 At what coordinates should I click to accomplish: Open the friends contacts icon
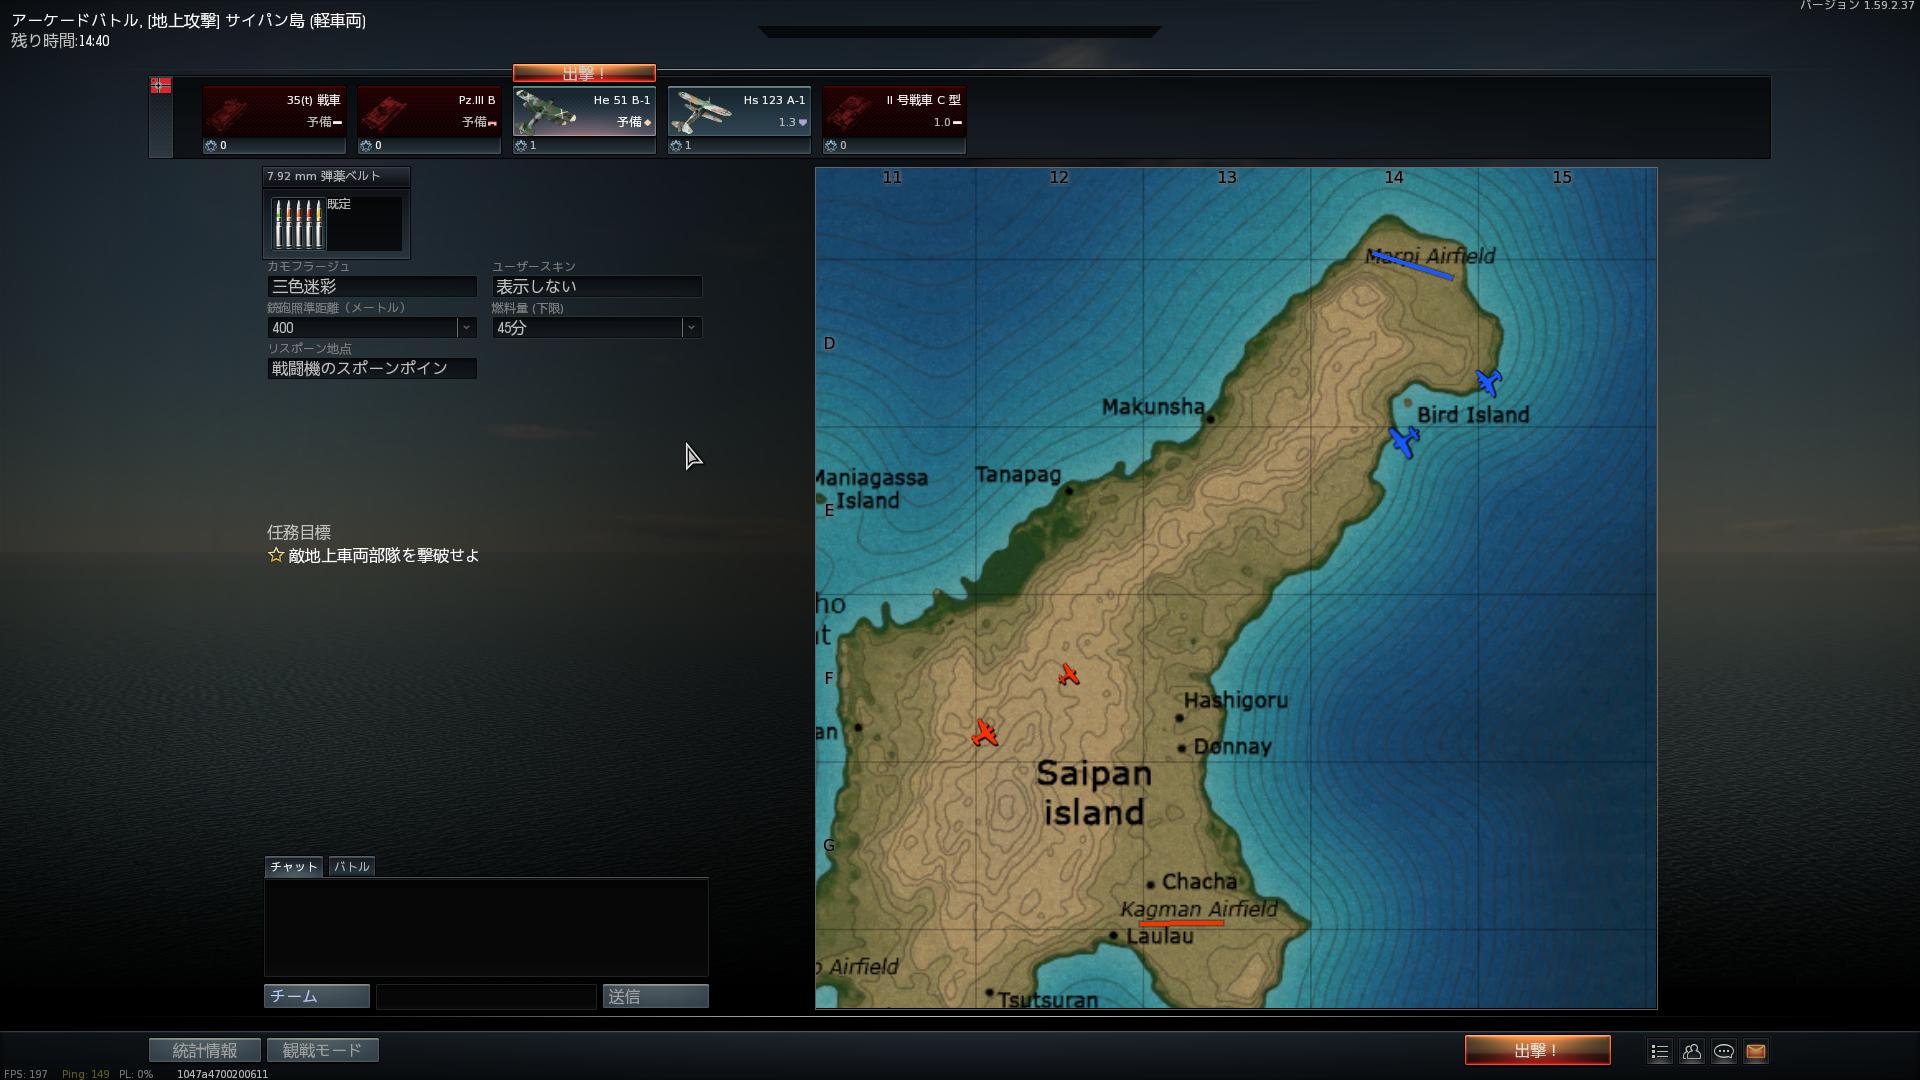pos(1692,1051)
